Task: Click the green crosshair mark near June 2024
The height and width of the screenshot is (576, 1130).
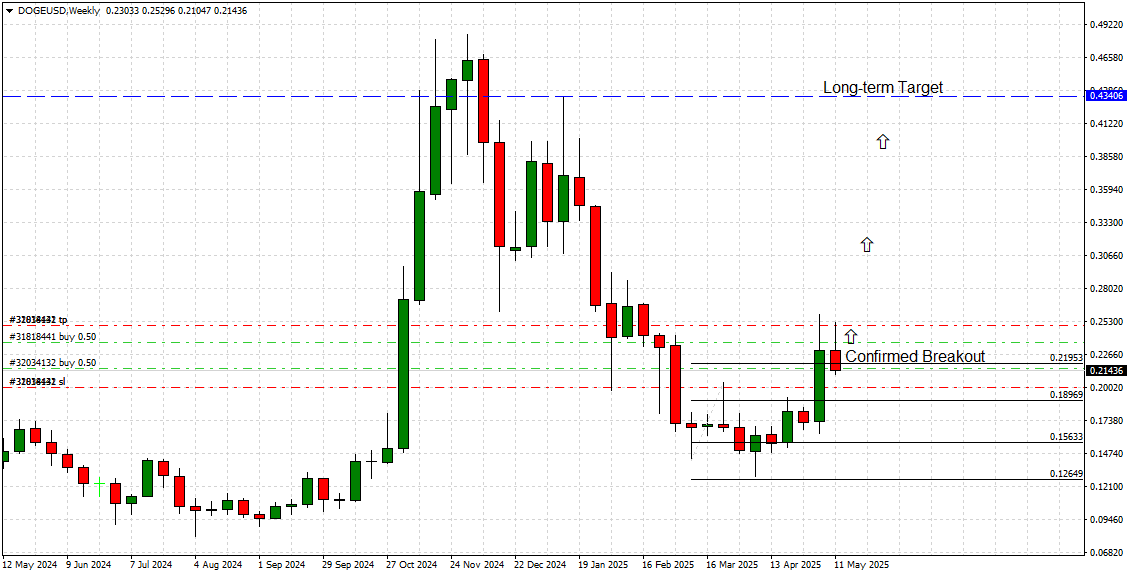Action: (x=99, y=484)
